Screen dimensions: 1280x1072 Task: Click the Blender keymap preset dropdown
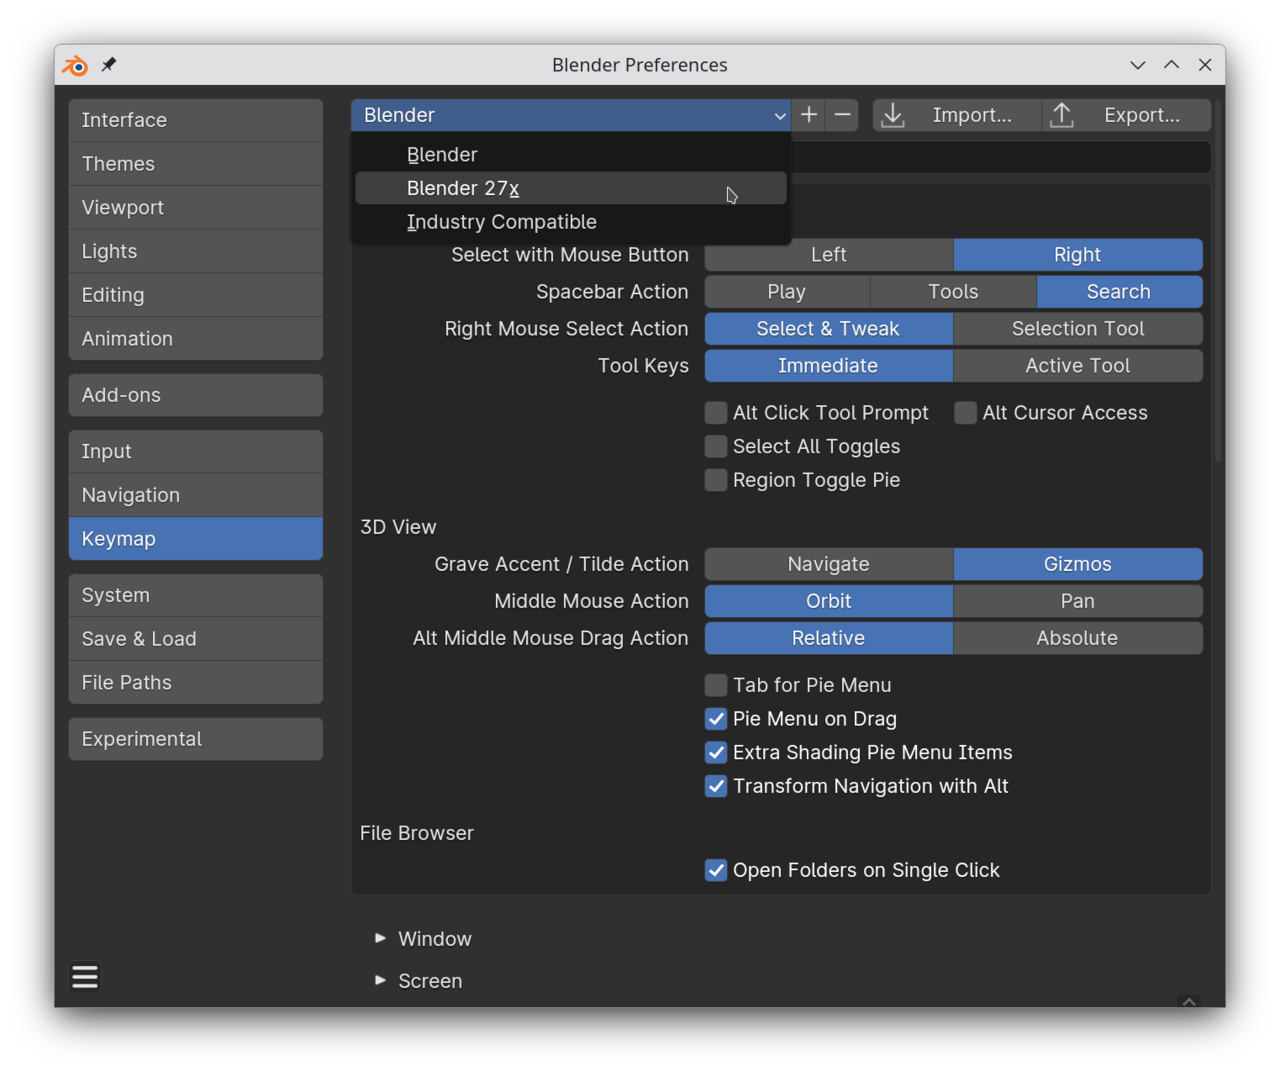(x=570, y=115)
